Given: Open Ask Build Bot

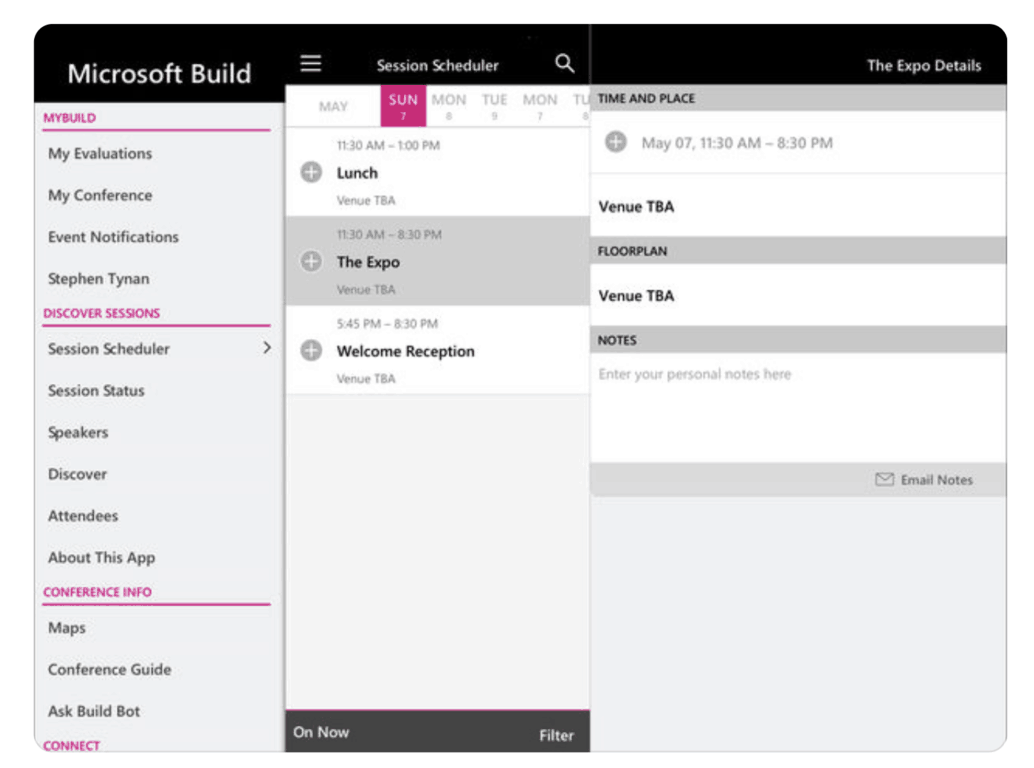Looking at the screenshot, I should (x=94, y=711).
